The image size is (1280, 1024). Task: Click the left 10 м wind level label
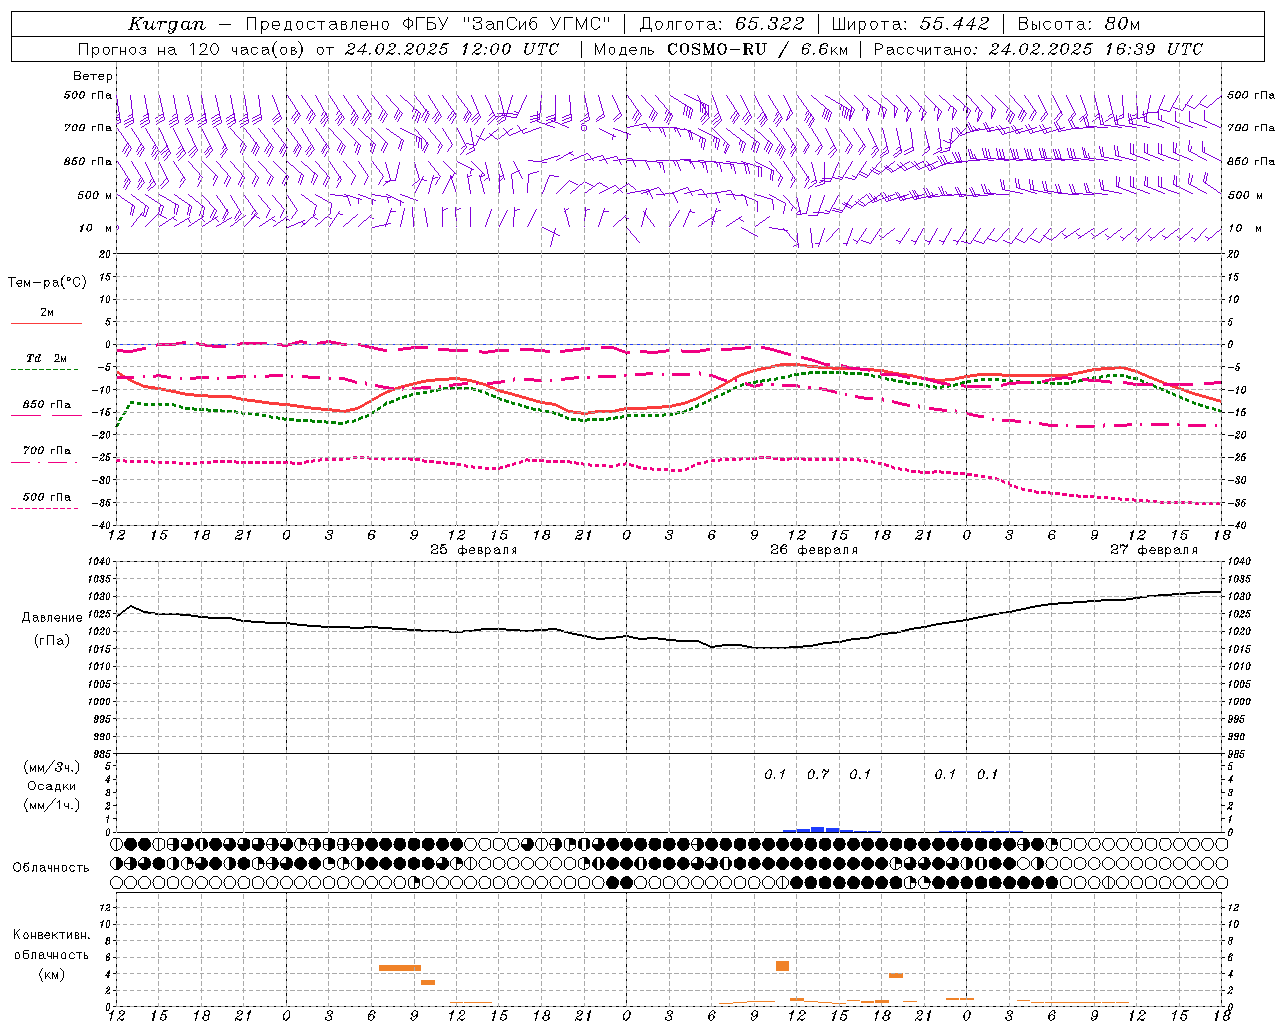click(96, 228)
